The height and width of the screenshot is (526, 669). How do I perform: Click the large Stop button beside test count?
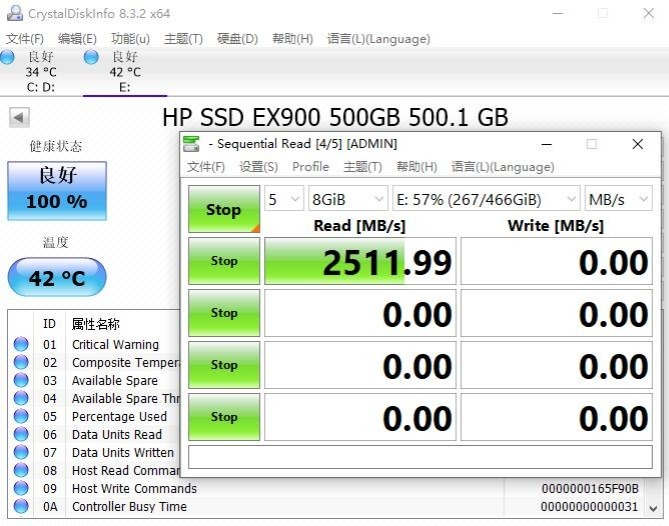click(224, 209)
